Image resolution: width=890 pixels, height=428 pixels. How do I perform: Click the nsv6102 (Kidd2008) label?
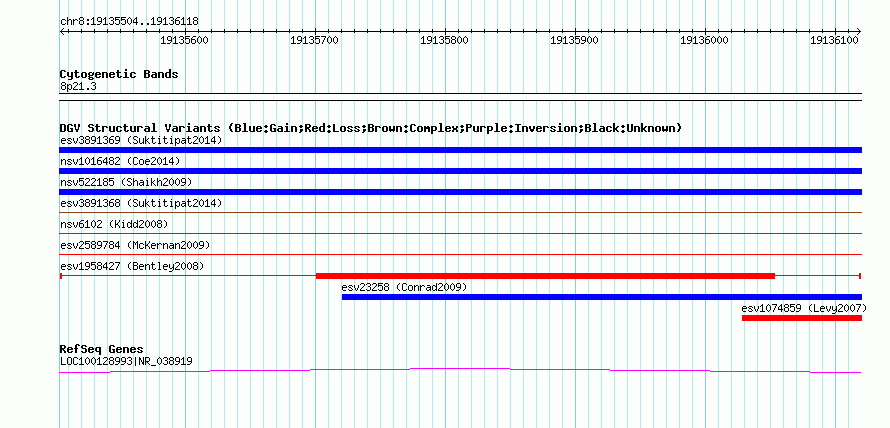pyautogui.click(x=114, y=224)
